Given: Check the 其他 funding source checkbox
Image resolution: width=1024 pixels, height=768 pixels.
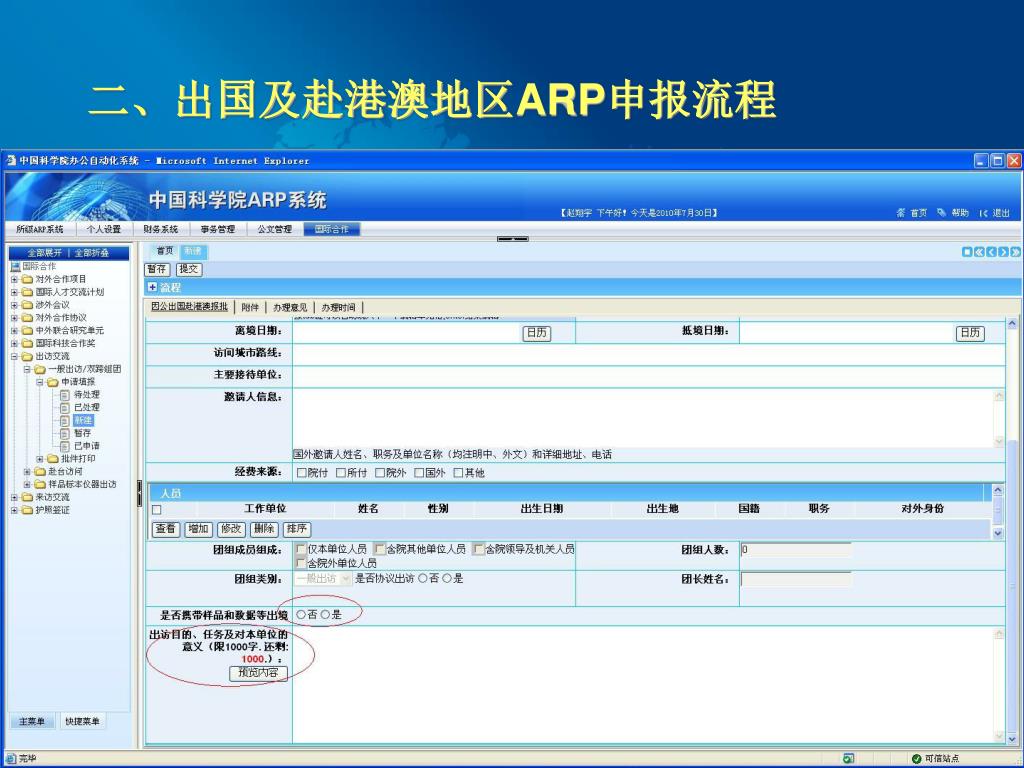Looking at the screenshot, I should click(x=458, y=473).
